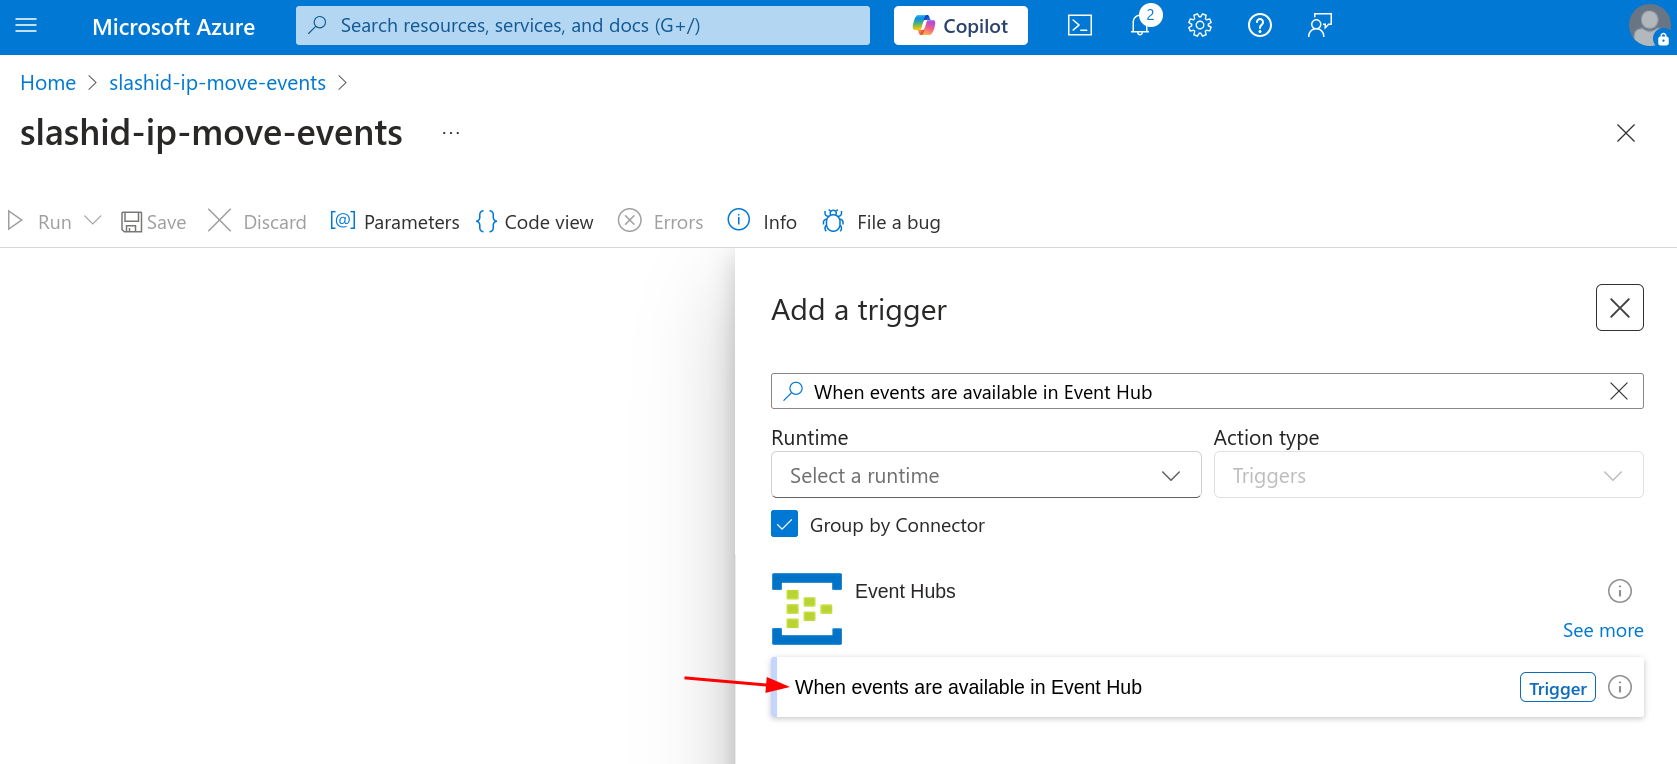Click the search magnifier in trigger search

point(793,391)
